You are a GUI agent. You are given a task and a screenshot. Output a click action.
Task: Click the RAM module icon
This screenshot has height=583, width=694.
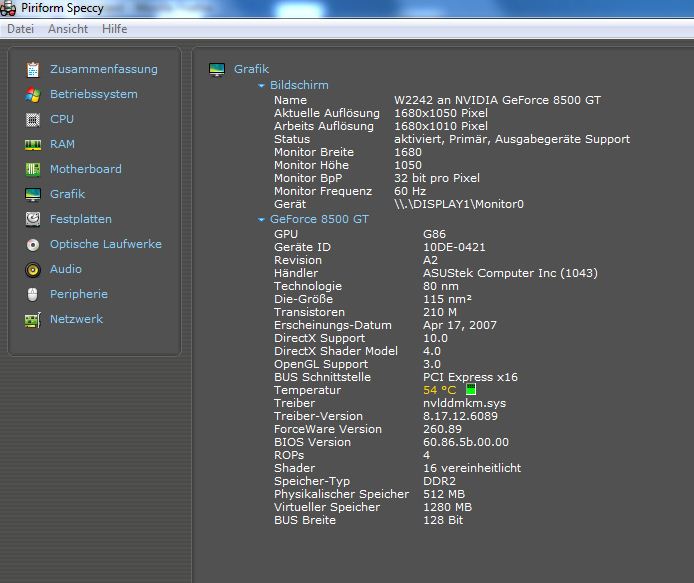tap(33, 145)
